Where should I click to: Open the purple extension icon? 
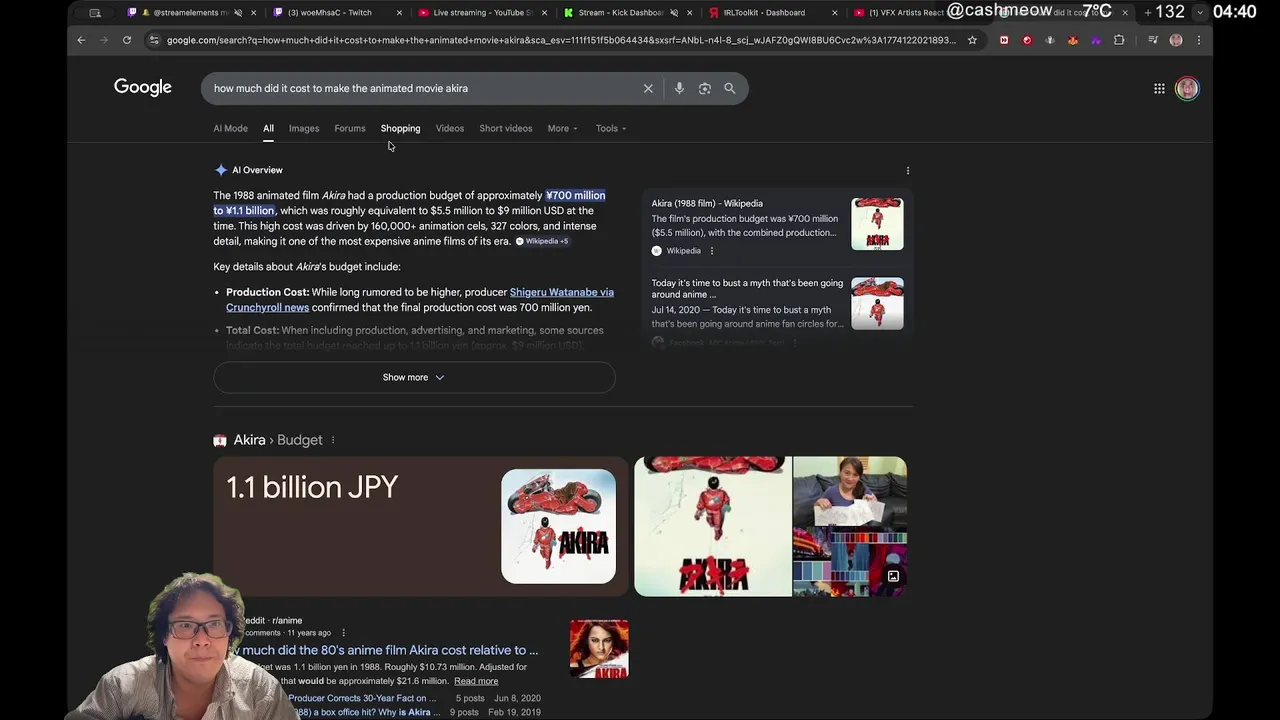[1096, 40]
